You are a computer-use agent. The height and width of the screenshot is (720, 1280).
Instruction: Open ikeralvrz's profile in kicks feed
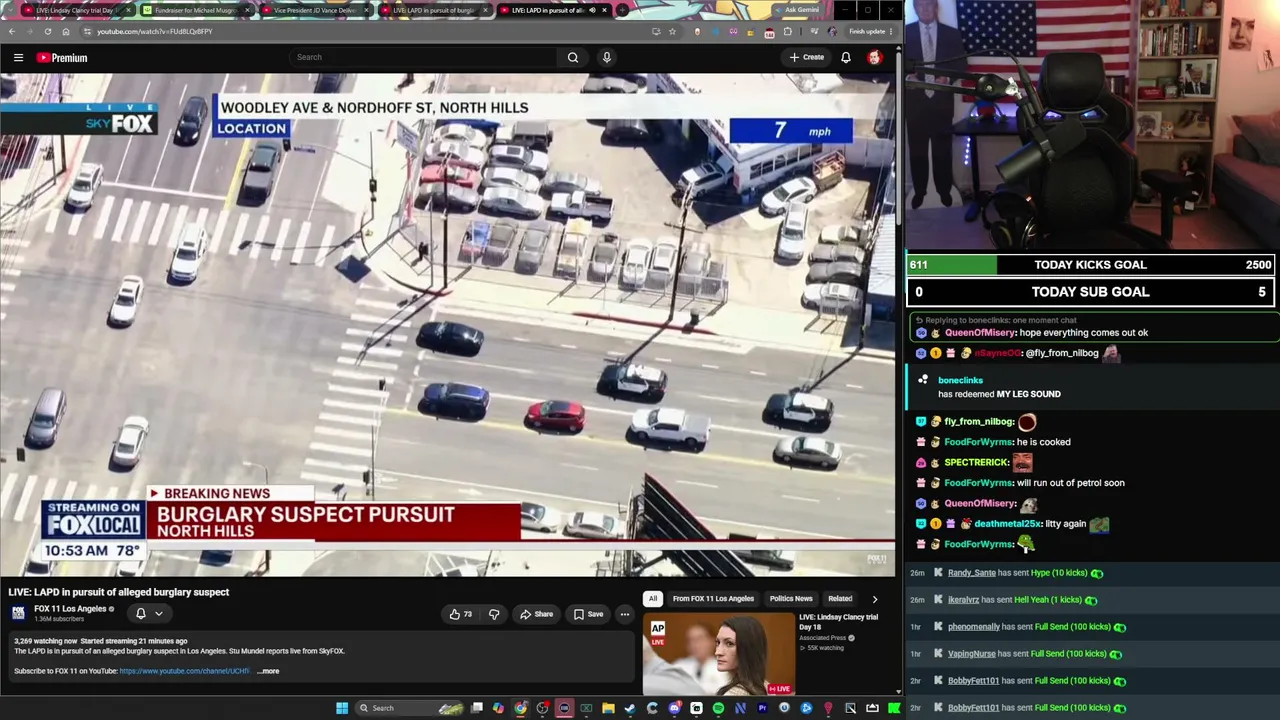(964, 600)
